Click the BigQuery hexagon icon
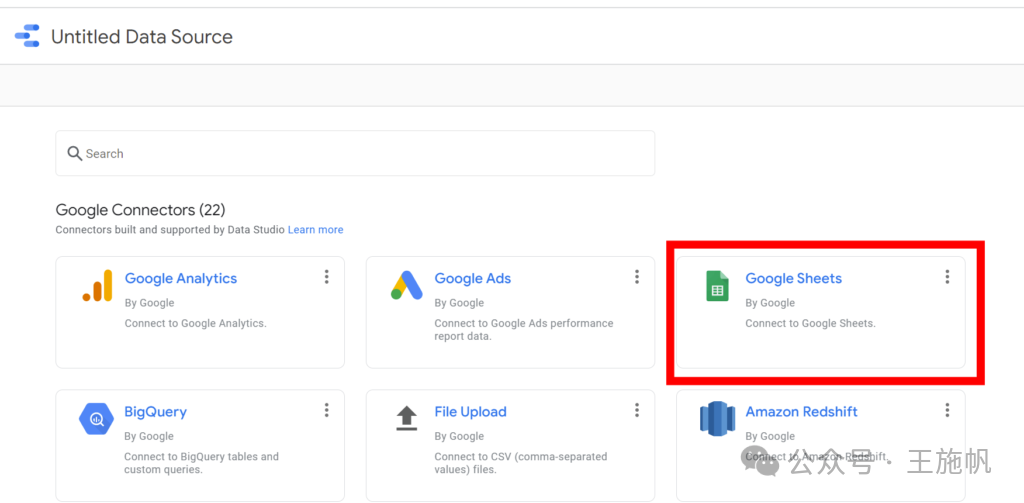This screenshot has width=1024, height=503. click(x=97, y=418)
